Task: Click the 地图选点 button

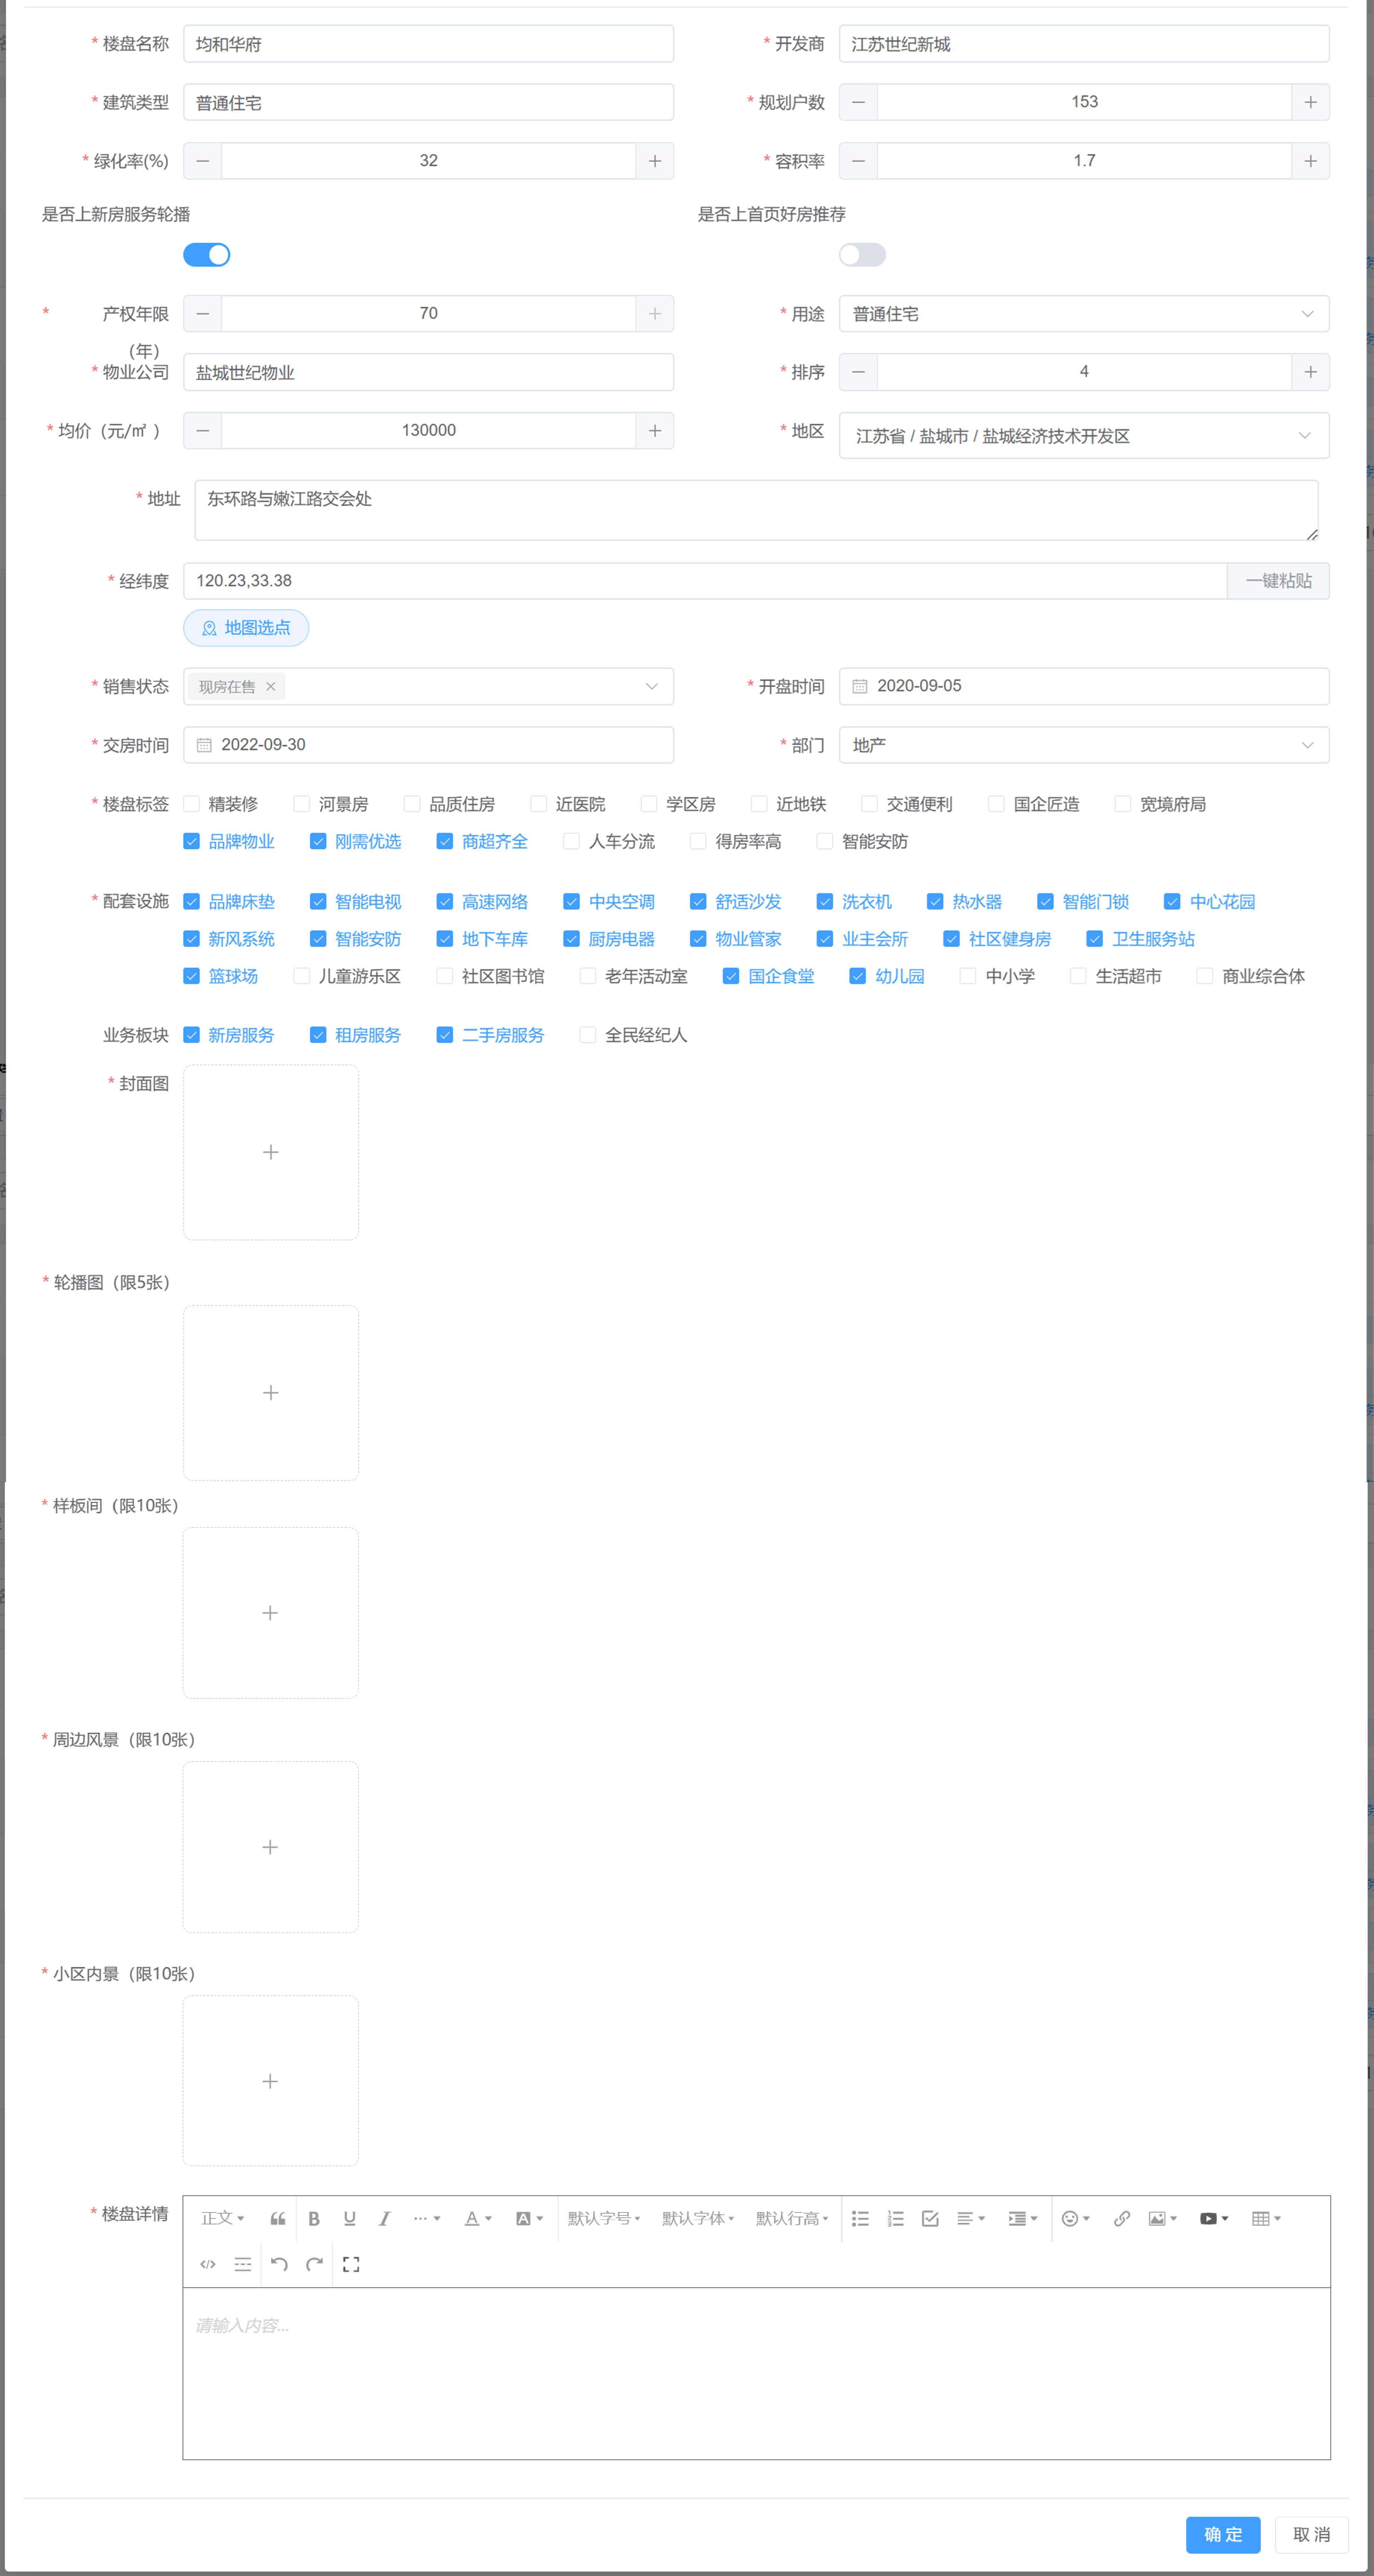Action: point(246,628)
